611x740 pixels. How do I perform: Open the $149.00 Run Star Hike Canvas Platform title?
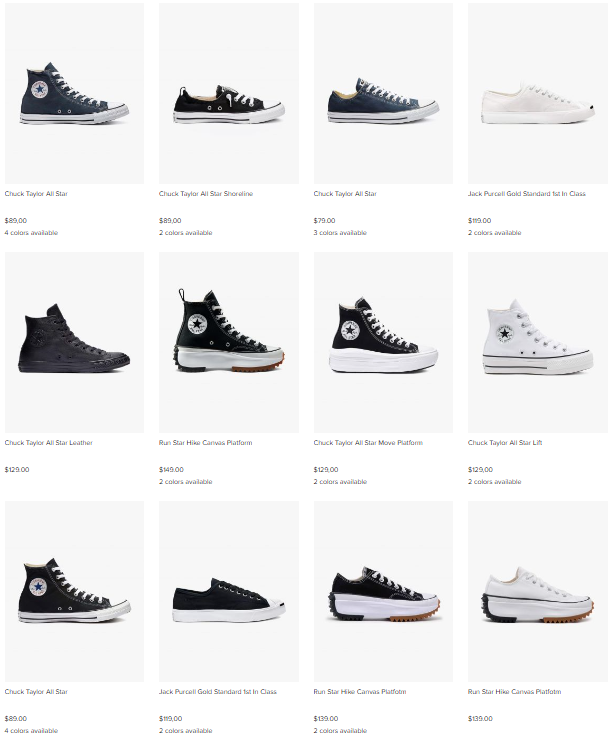coord(205,443)
